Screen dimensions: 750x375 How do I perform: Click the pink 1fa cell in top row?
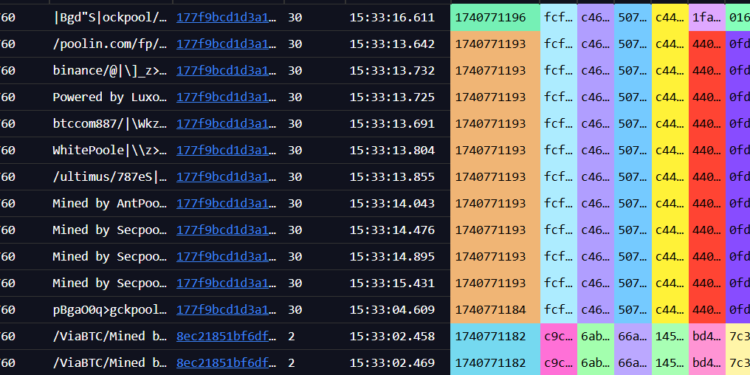click(707, 18)
